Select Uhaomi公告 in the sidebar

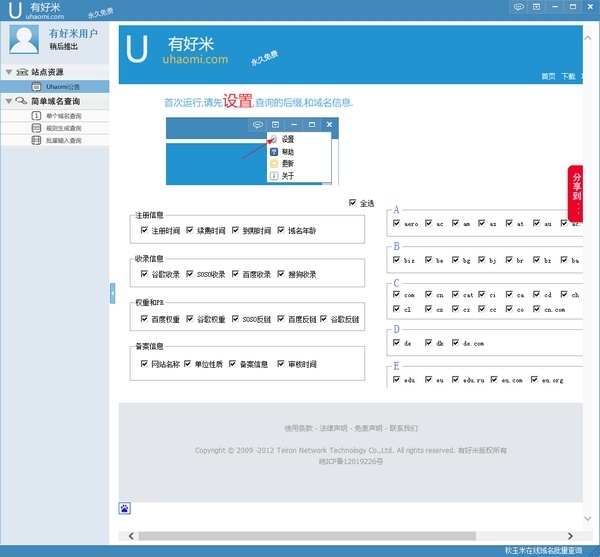pos(55,87)
